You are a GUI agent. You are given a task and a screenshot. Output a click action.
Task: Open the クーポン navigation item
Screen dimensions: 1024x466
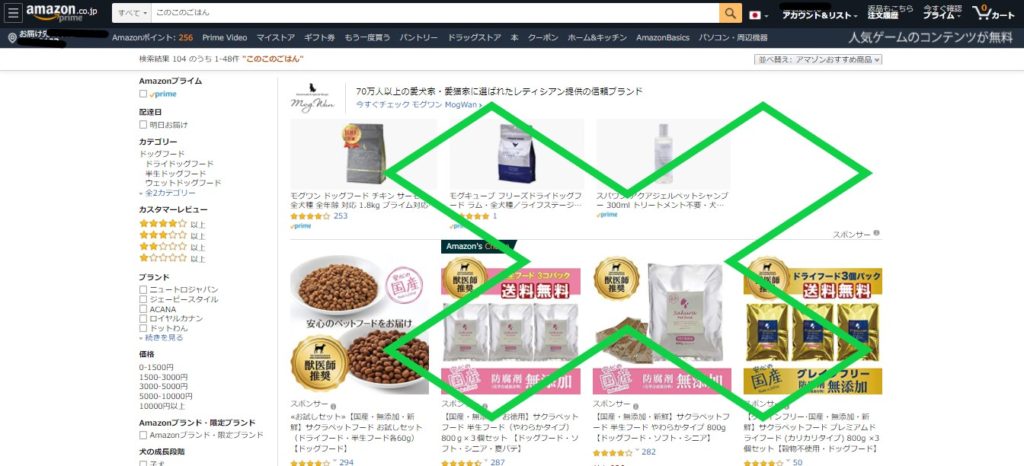(543, 38)
